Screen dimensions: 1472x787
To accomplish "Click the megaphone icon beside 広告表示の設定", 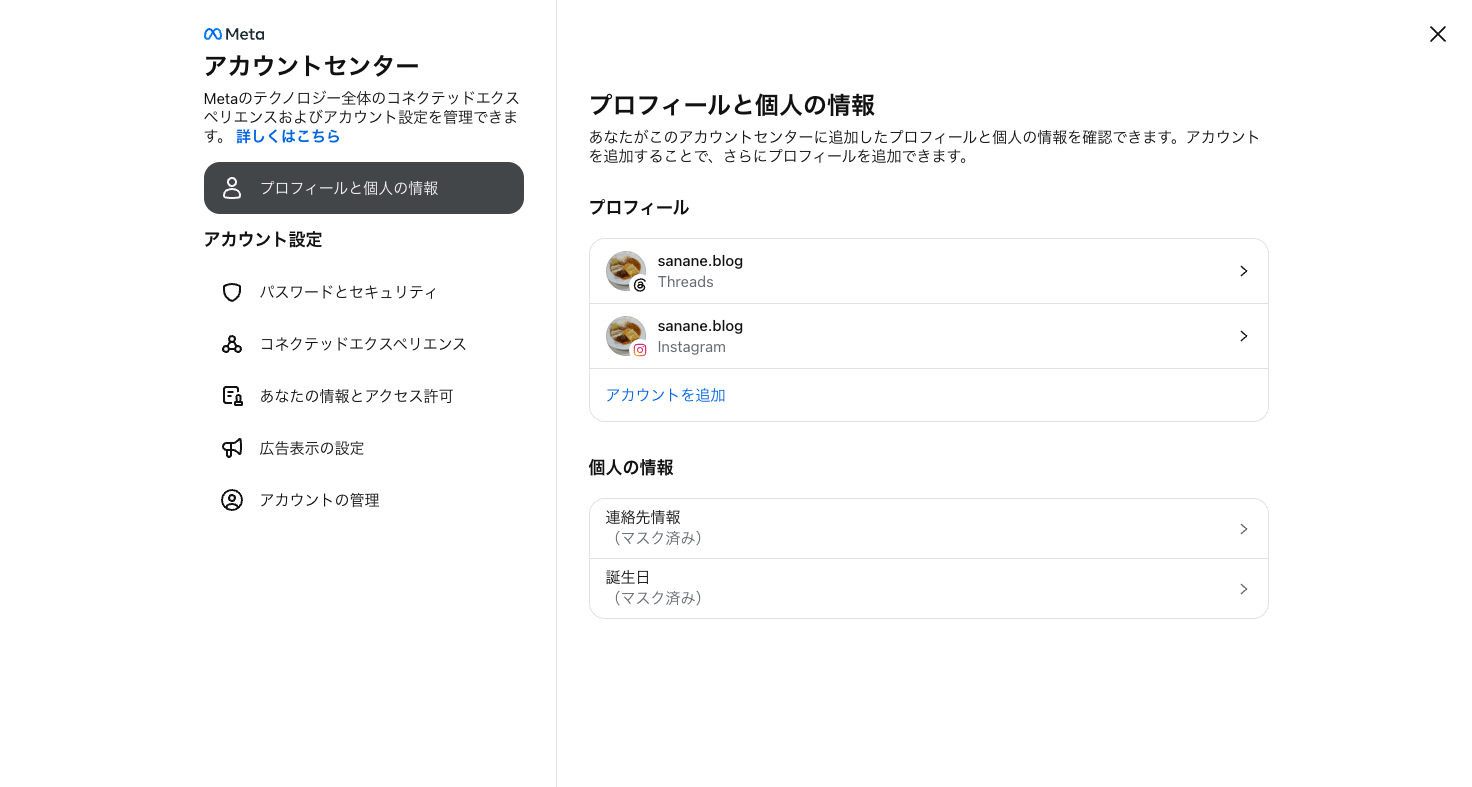I will (x=232, y=448).
